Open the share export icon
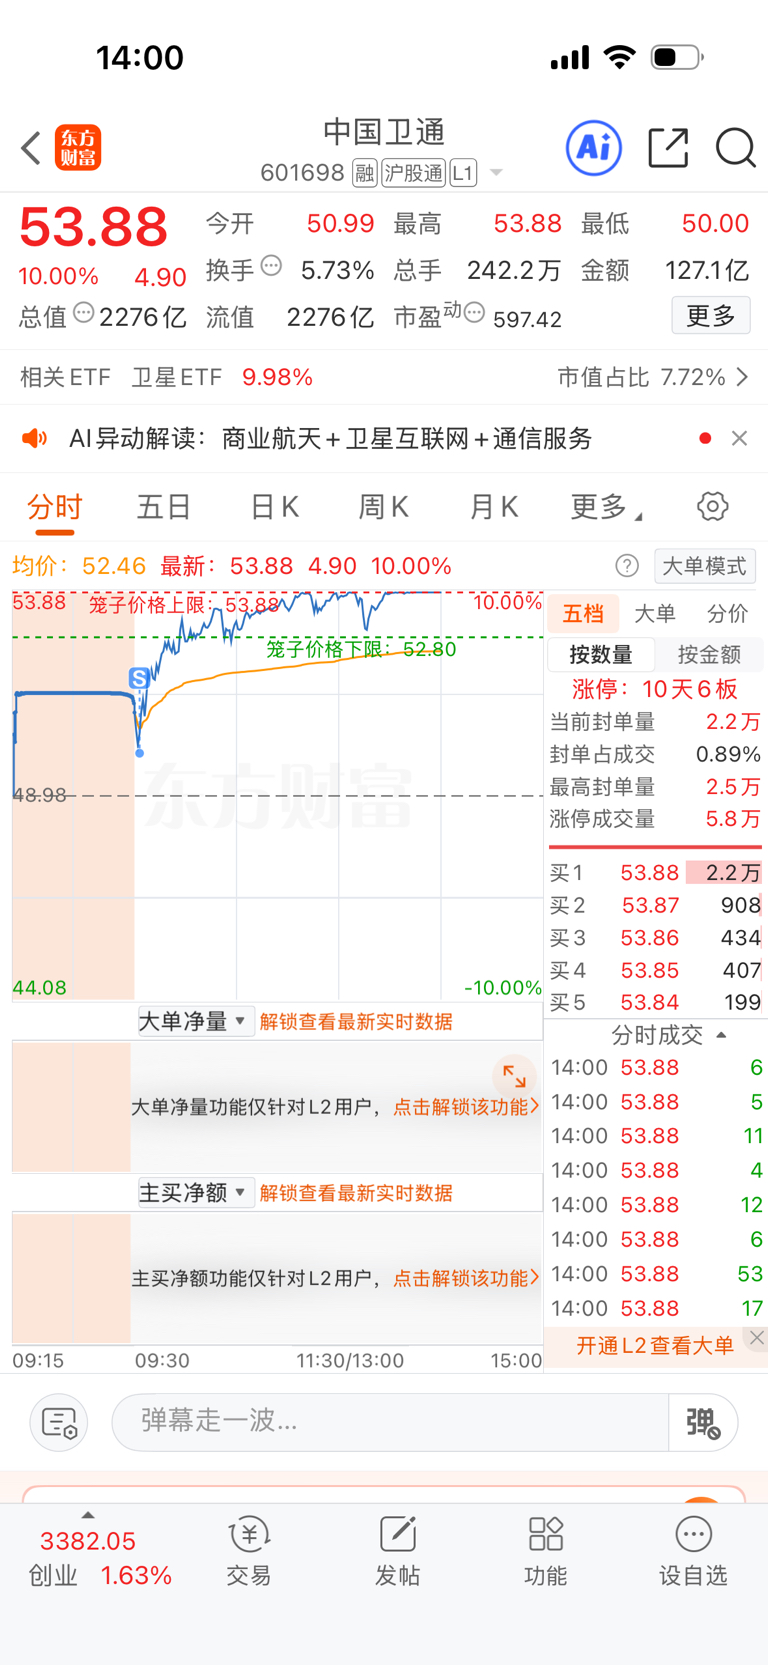The height and width of the screenshot is (1665, 769). [668, 148]
